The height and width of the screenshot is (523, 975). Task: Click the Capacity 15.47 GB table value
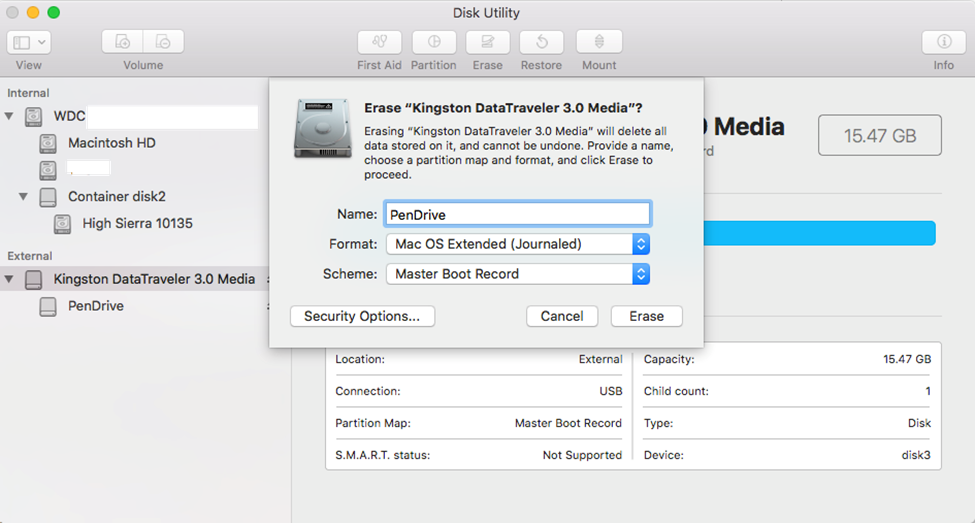[x=907, y=359]
